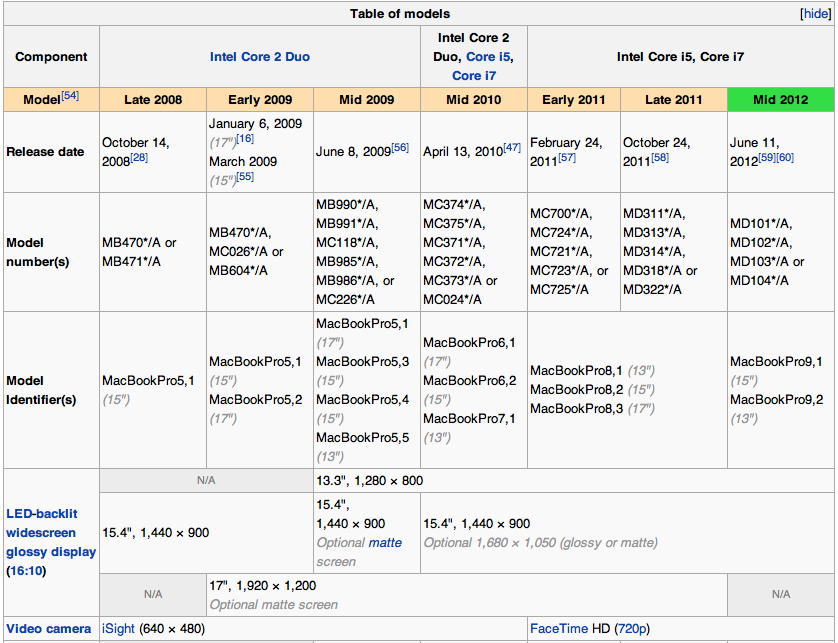Select the Mid 2009 column header
The image size is (838, 643).
[x=367, y=99]
